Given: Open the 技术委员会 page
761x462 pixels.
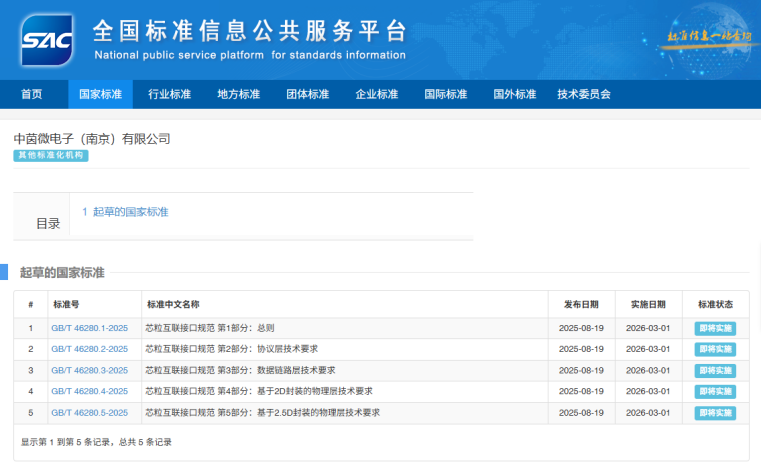Looking at the screenshot, I should click(x=584, y=94).
